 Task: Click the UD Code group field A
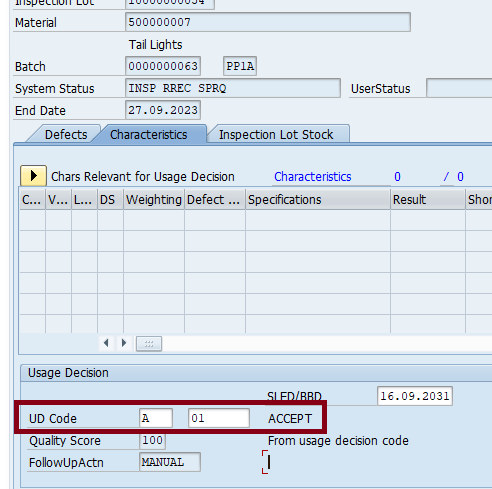(x=156, y=418)
